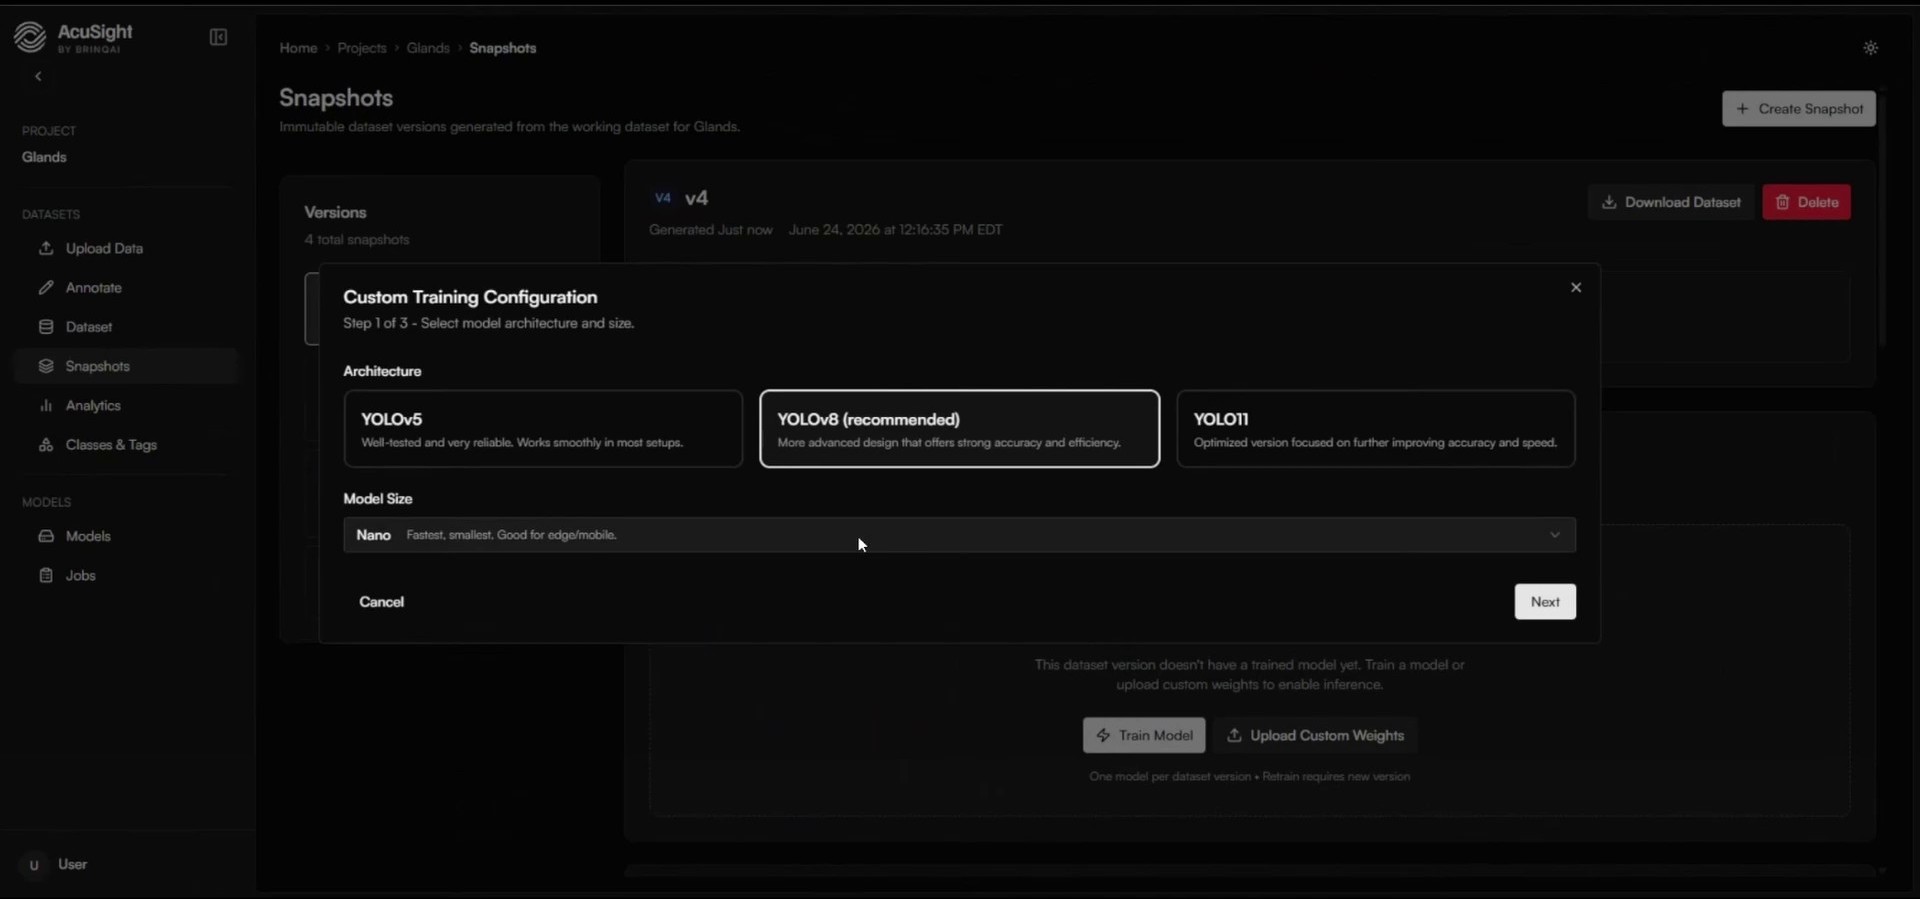Click the Download Dataset button

click(x=1670, y=202)
